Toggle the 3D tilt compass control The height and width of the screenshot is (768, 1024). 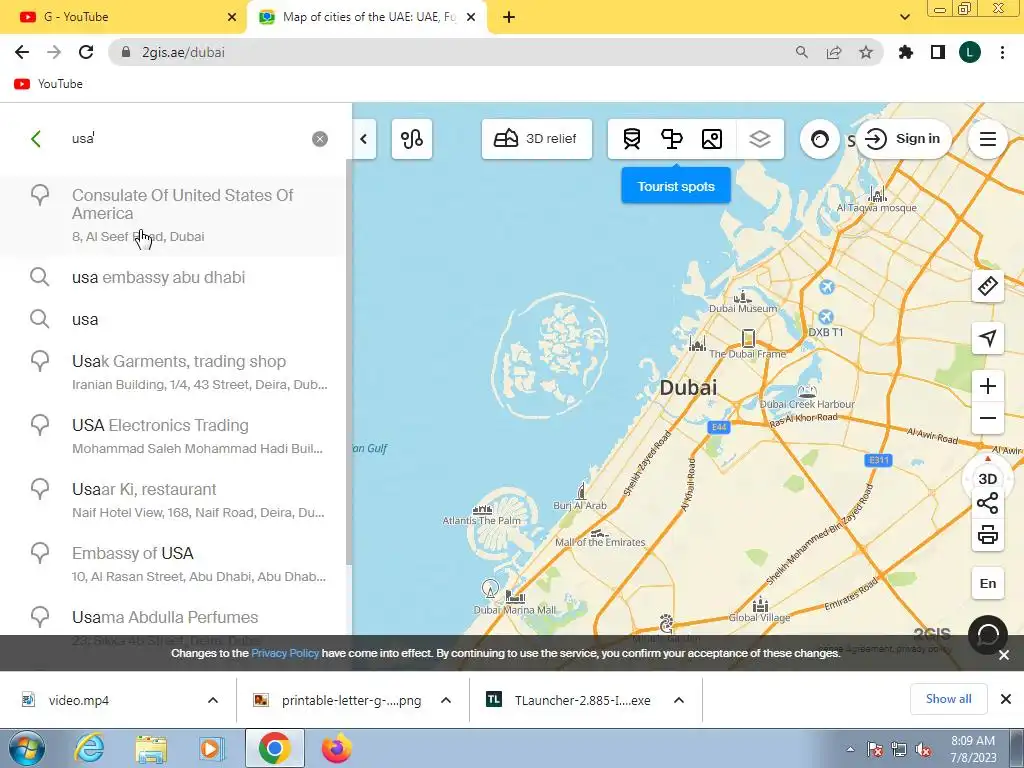987,477
